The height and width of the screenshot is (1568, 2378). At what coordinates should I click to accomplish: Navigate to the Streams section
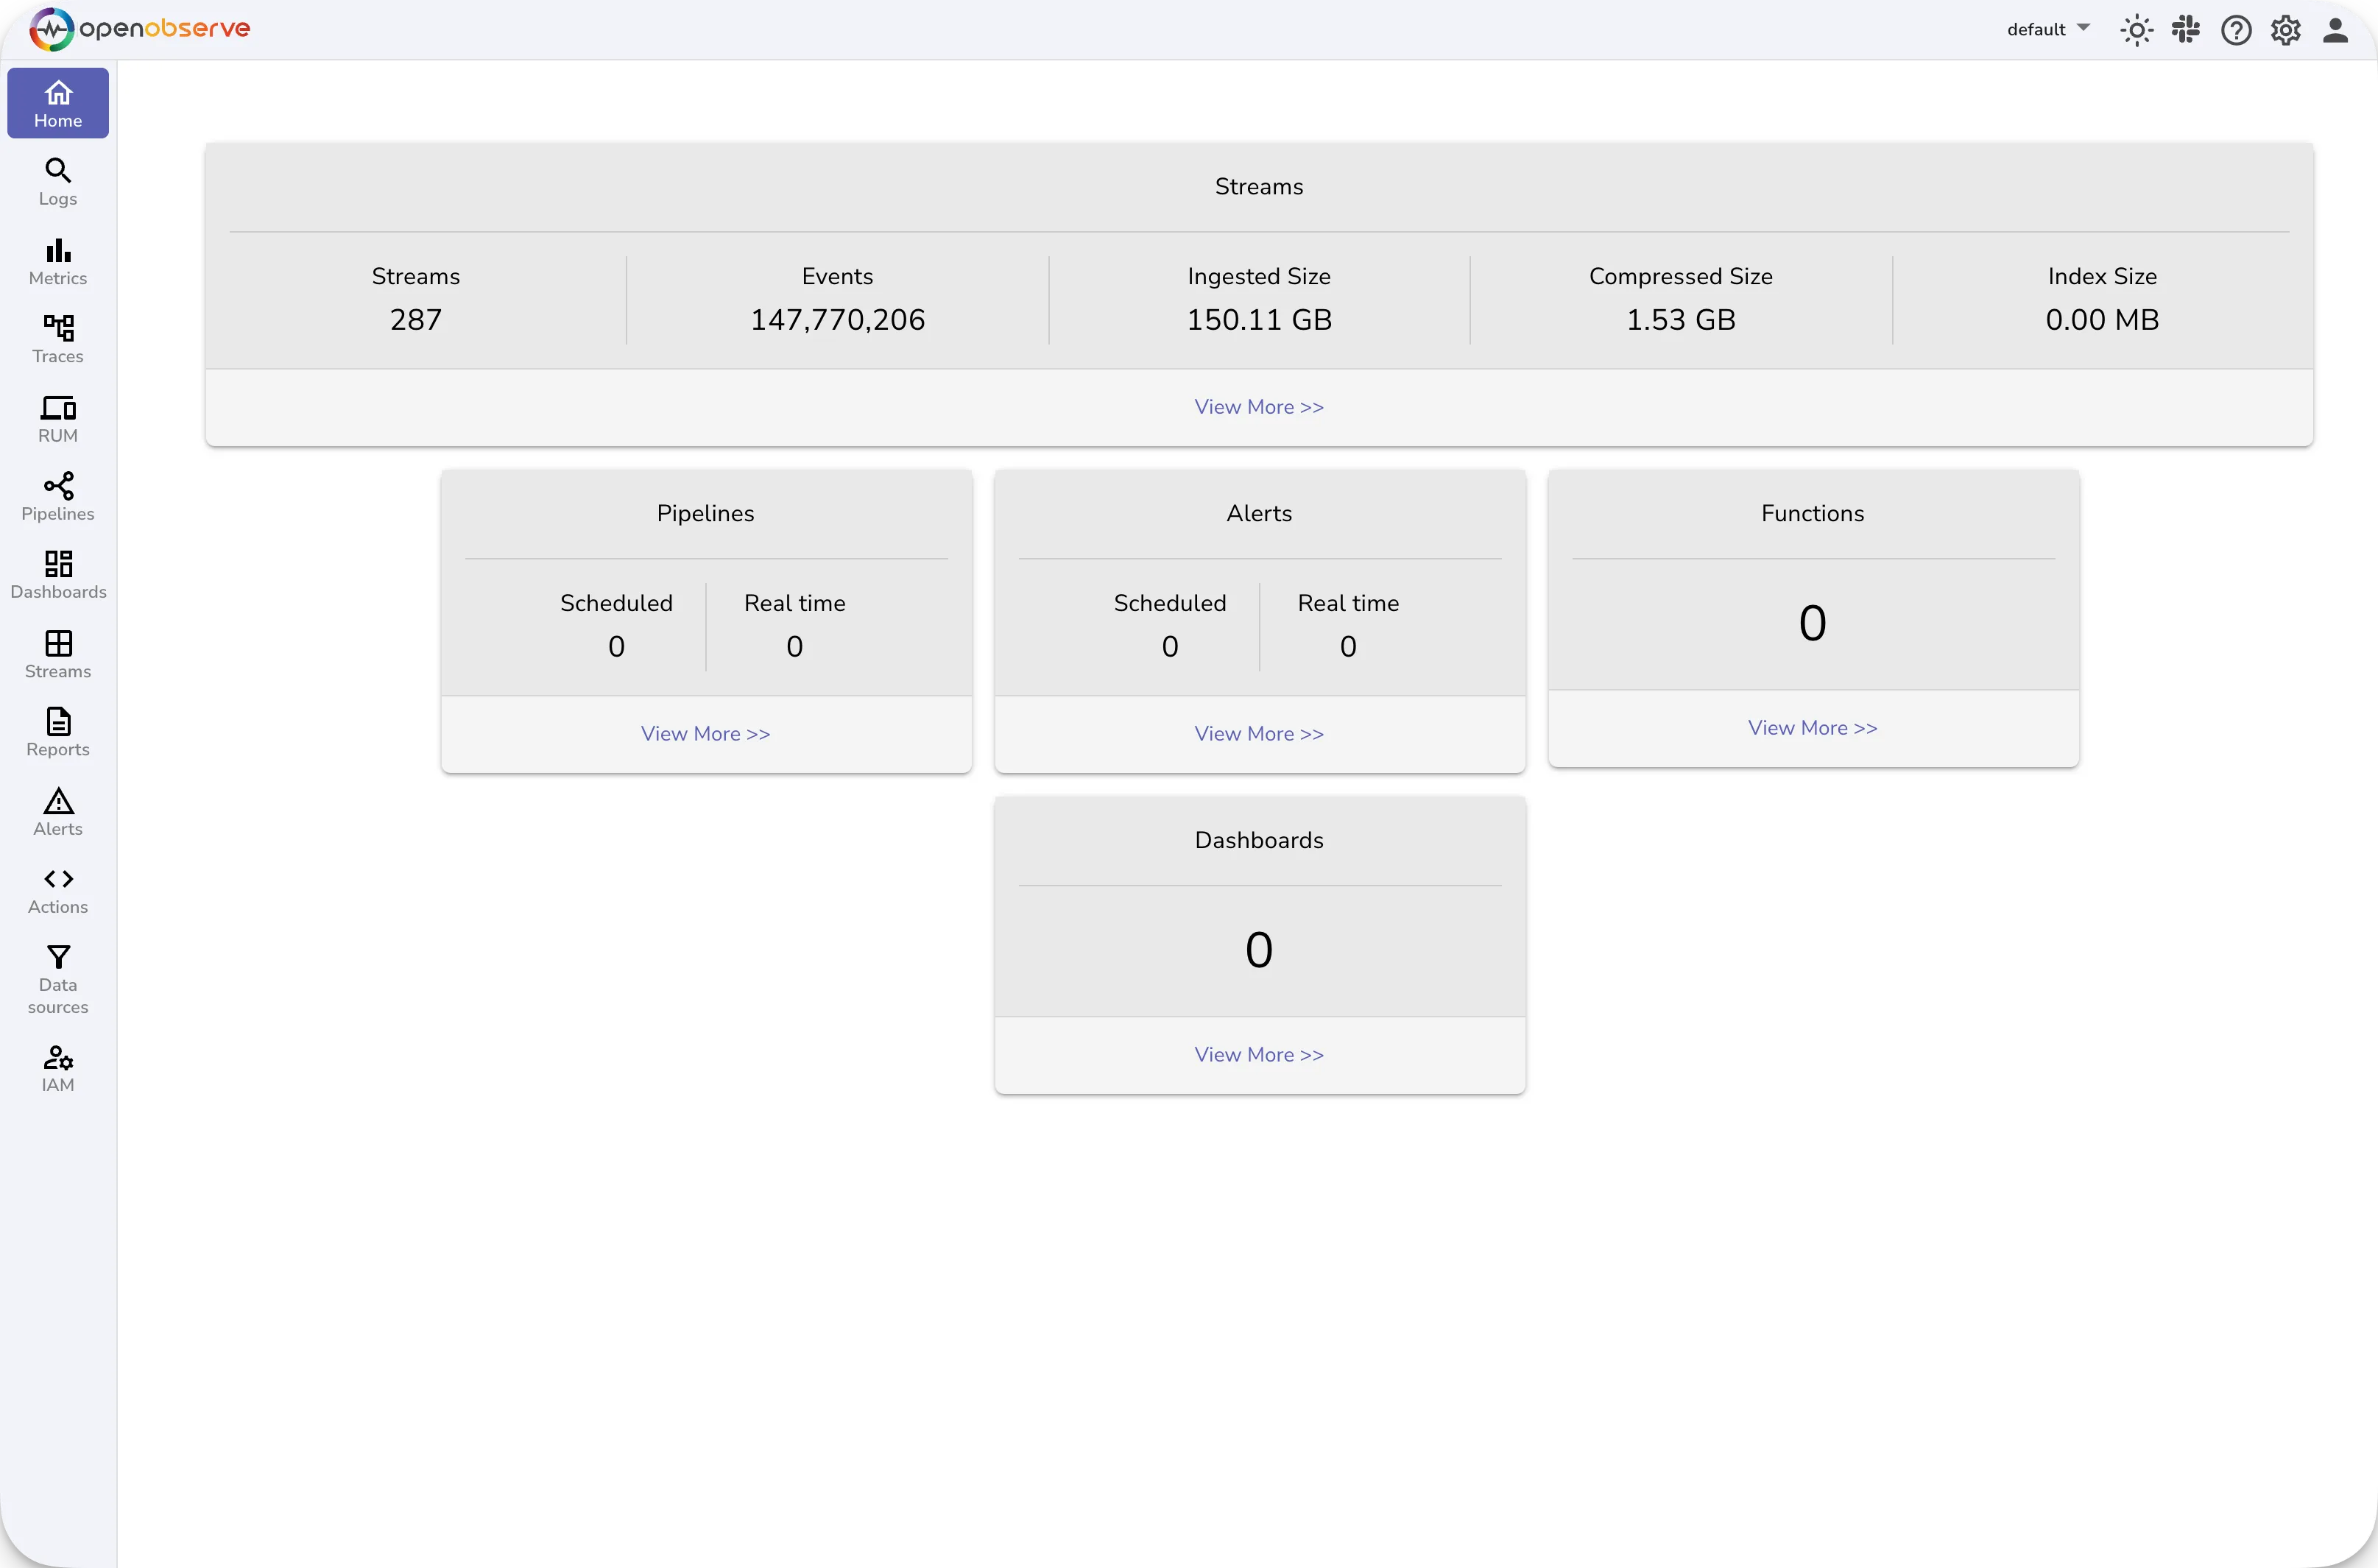[57, 654]
